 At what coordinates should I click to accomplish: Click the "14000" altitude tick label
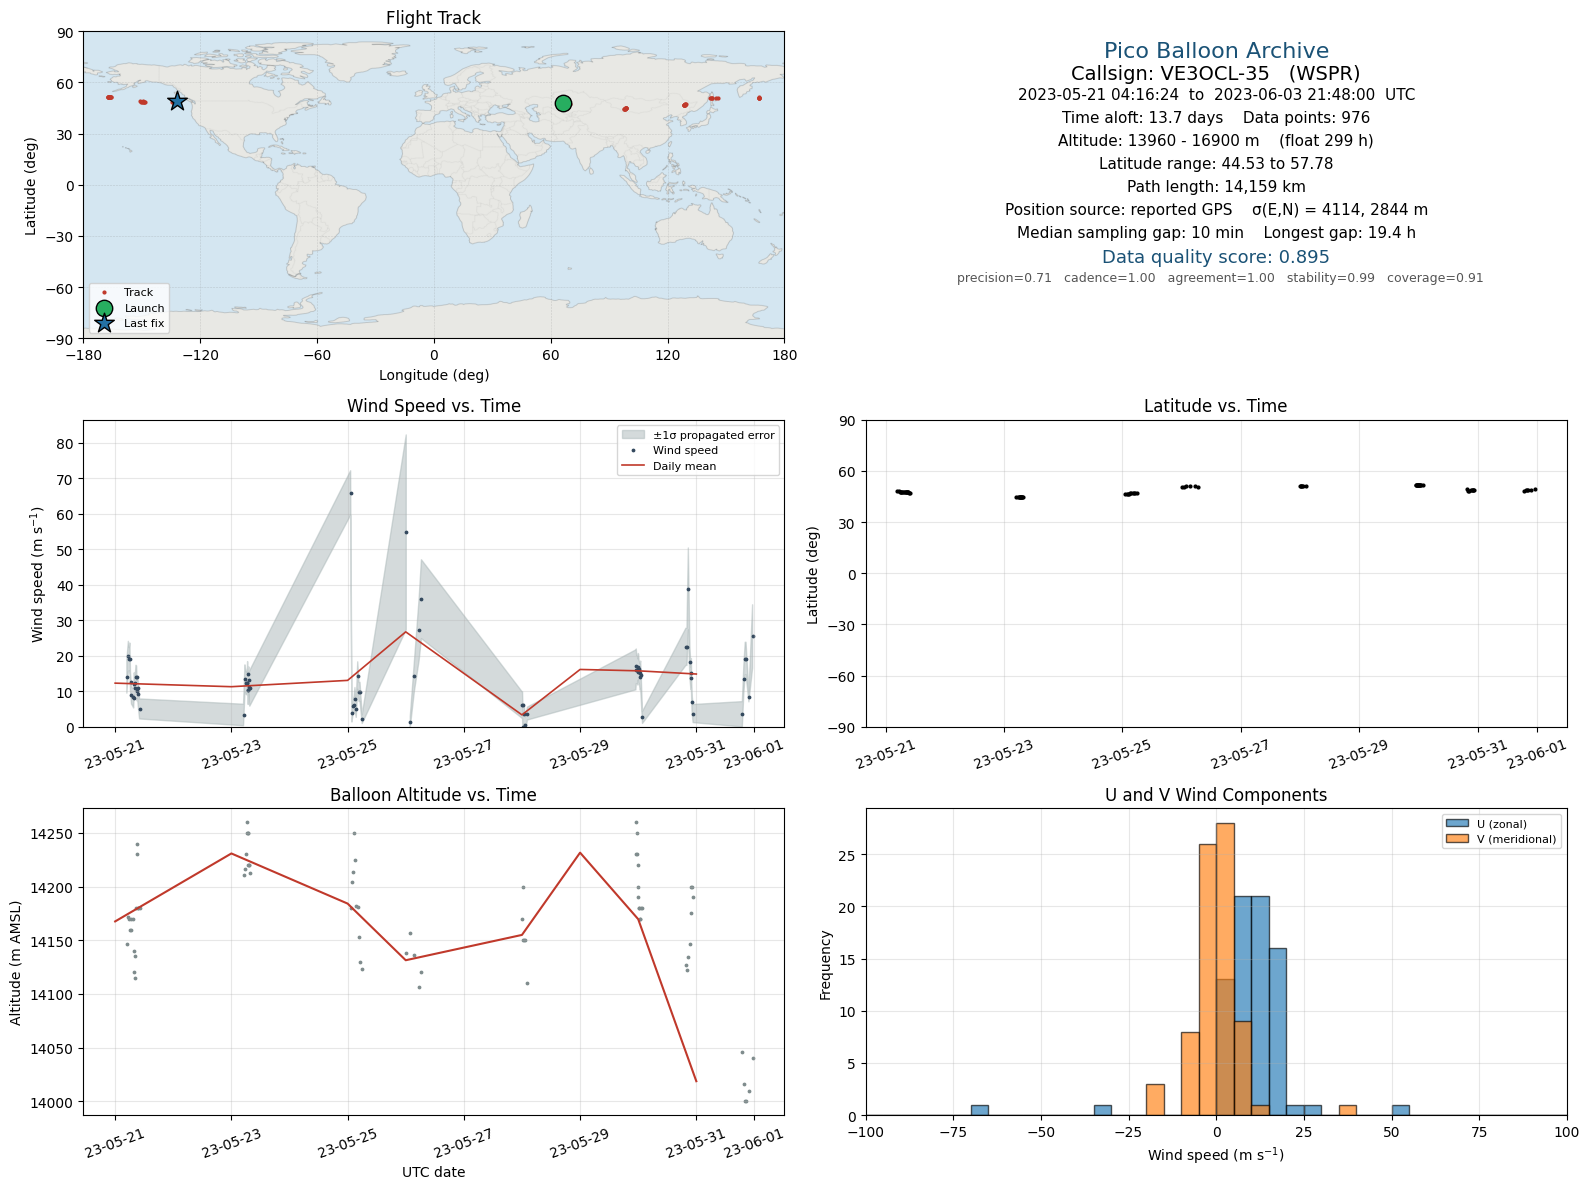pos(53,1103)
